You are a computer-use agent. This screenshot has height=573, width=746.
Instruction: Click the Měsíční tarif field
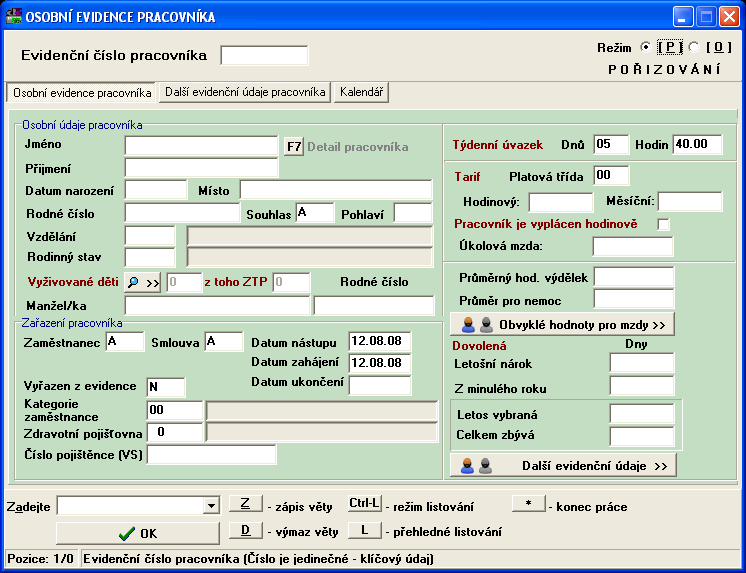(690, 202)
